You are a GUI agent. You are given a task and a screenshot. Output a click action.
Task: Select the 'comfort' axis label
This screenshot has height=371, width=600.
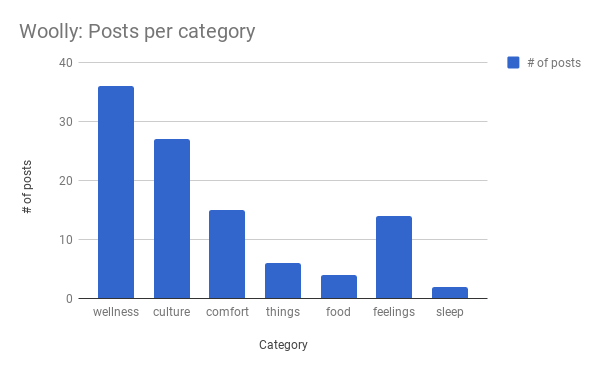pyautogui.click(x=227, y=312)
